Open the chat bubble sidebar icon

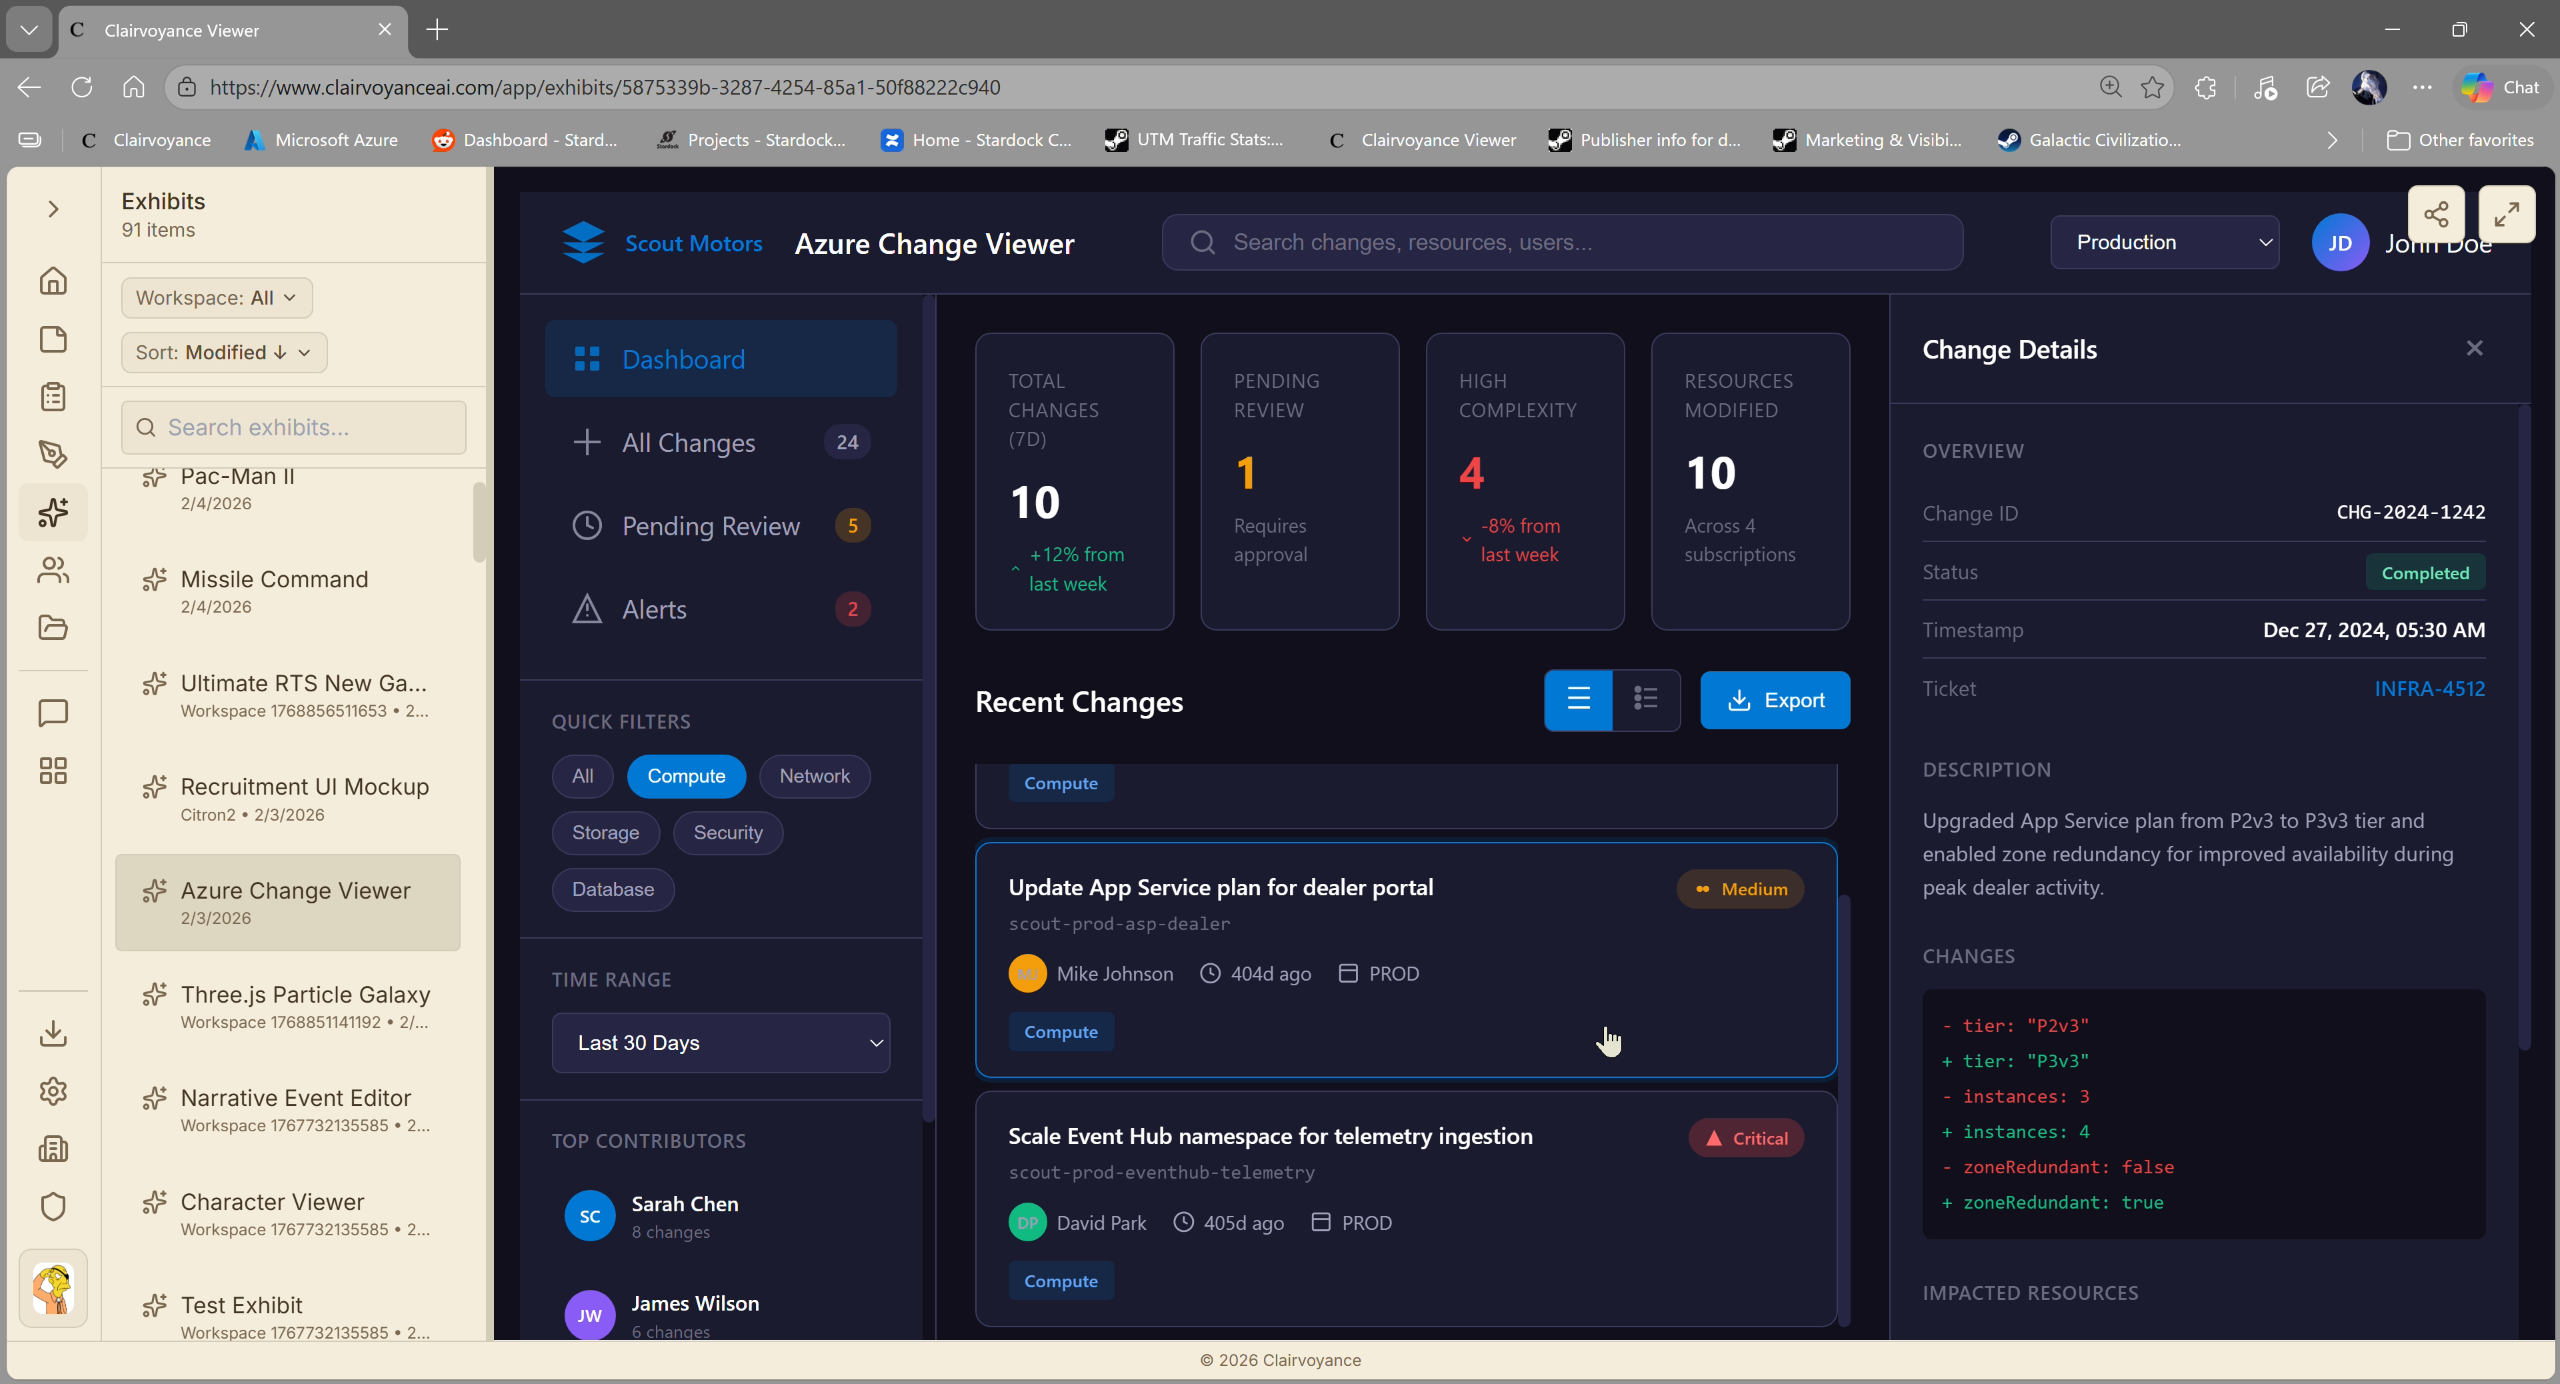(53, 713)
